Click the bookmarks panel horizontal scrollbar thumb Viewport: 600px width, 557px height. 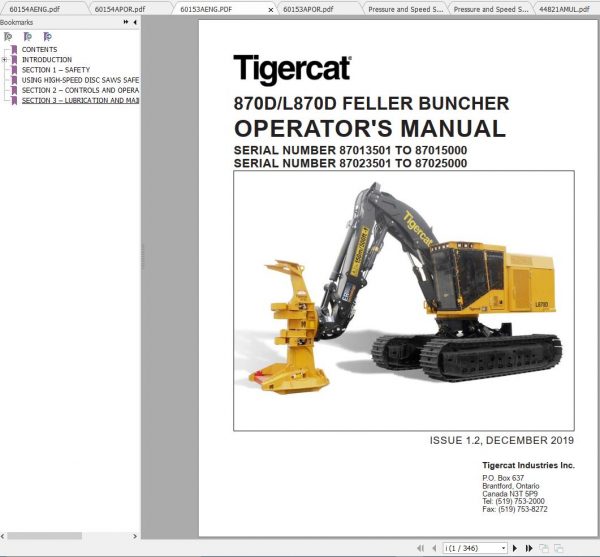coord(44,536)
